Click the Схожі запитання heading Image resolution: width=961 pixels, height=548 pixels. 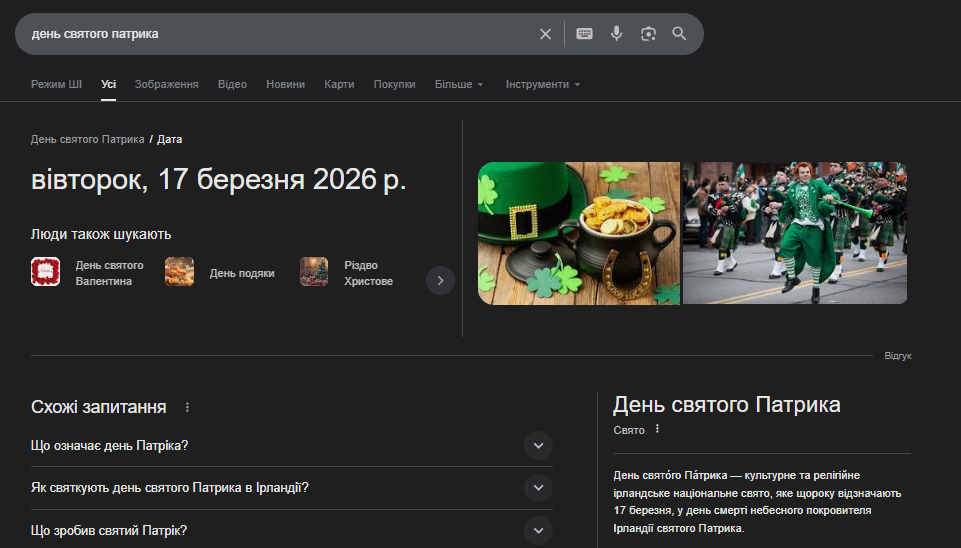coord(99,407)
